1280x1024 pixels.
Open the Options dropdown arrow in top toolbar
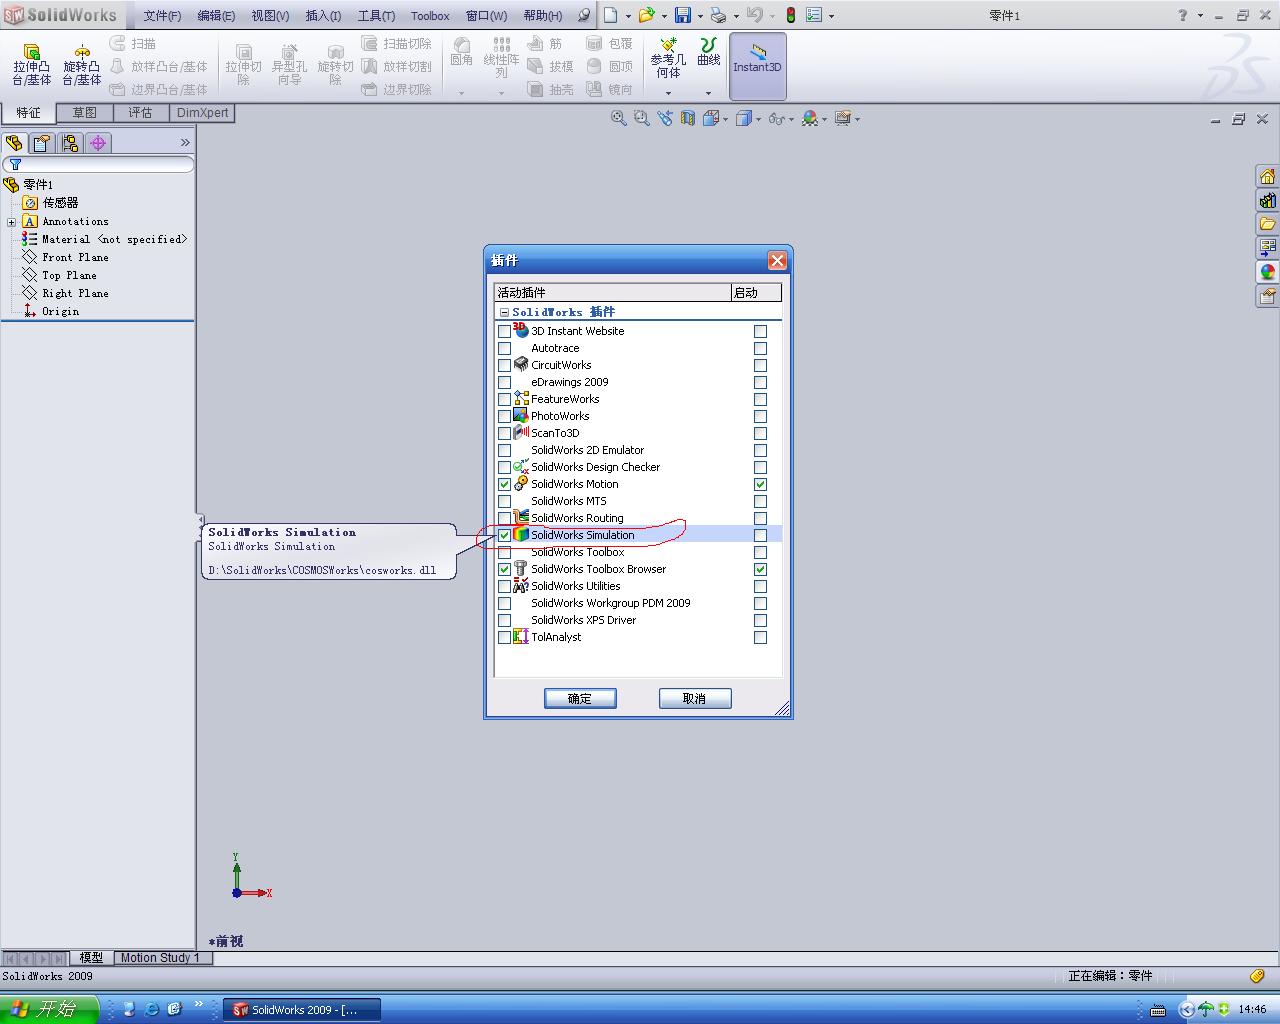(831, 16)
